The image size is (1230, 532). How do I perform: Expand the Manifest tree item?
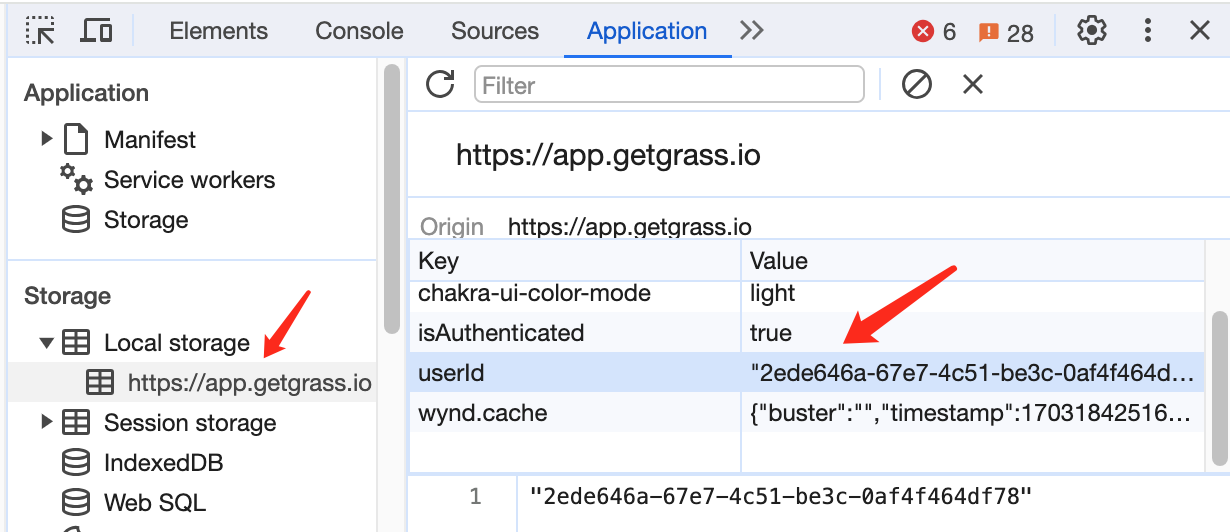point(47,139)
